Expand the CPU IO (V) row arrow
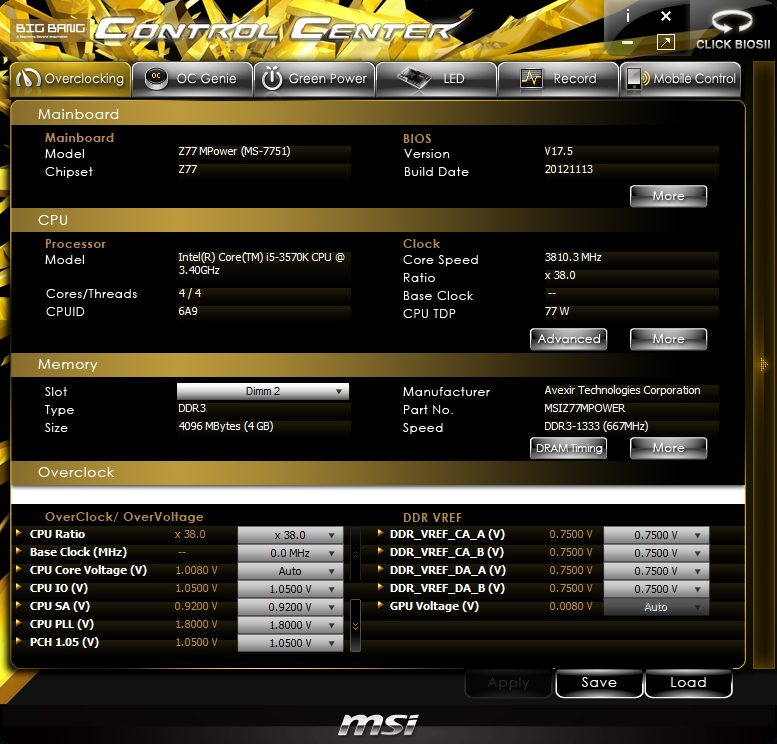 (x=19, y=587)
